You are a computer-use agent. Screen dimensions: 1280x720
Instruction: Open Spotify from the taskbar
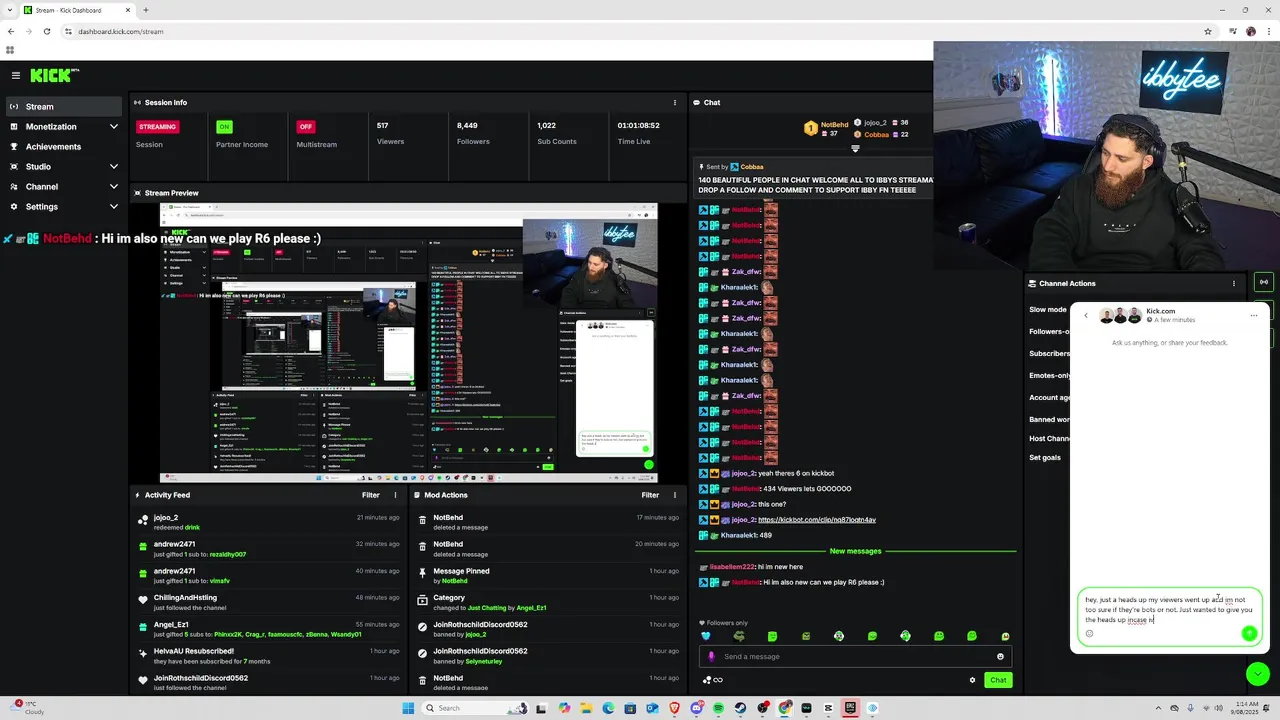pos(718,708)
